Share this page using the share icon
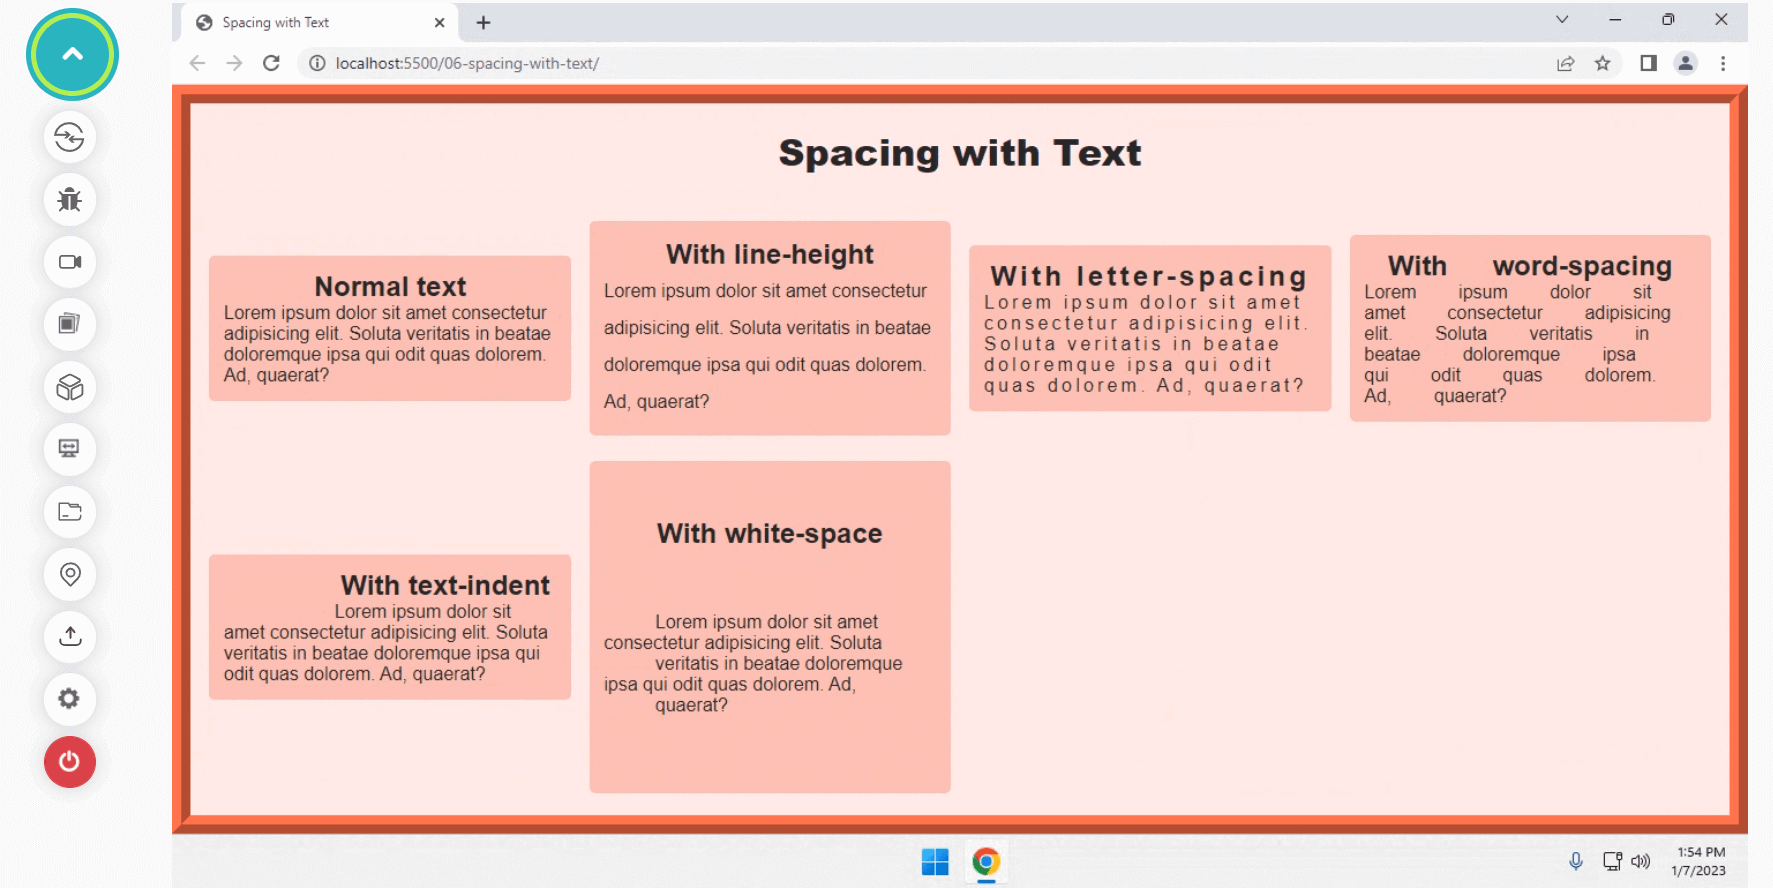 (x=1566, y=63)
